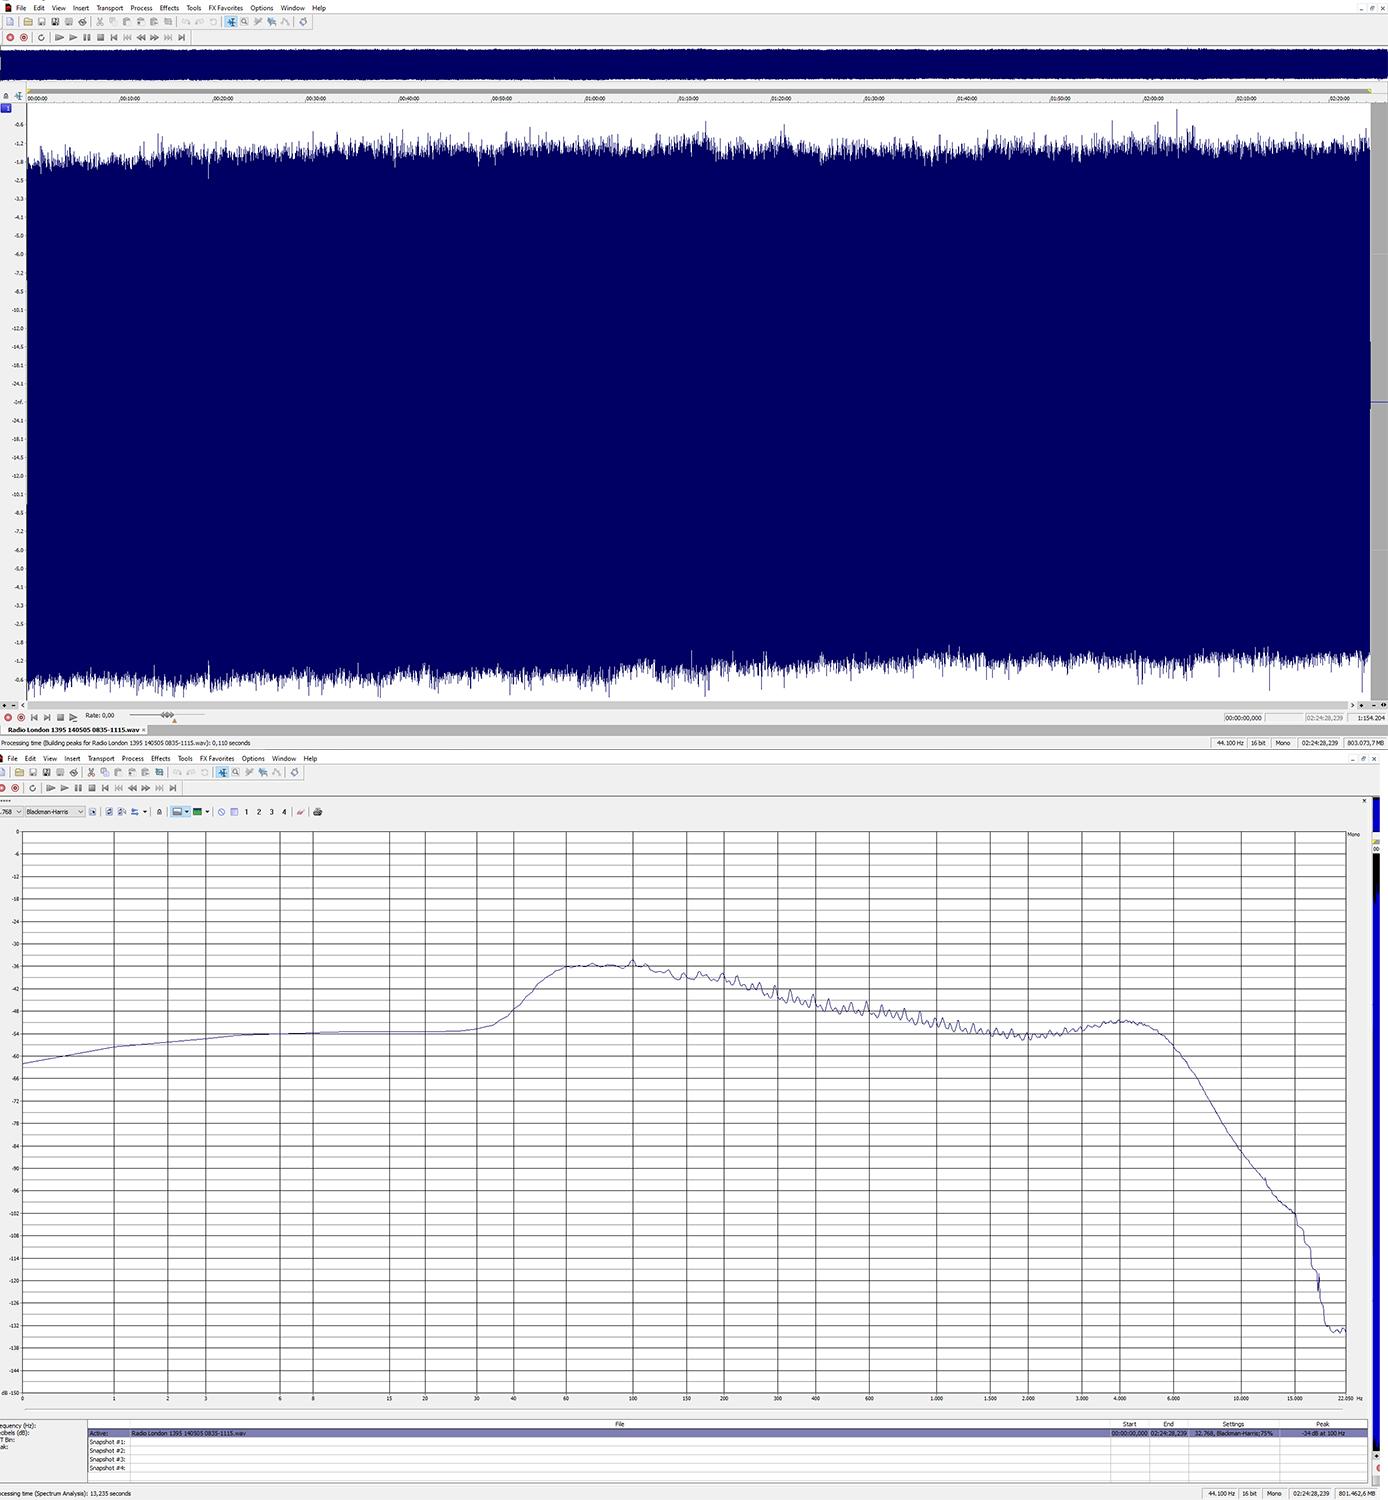
Task: Open the Effects menu in the top menu bar
Action: tap(169, 8)
